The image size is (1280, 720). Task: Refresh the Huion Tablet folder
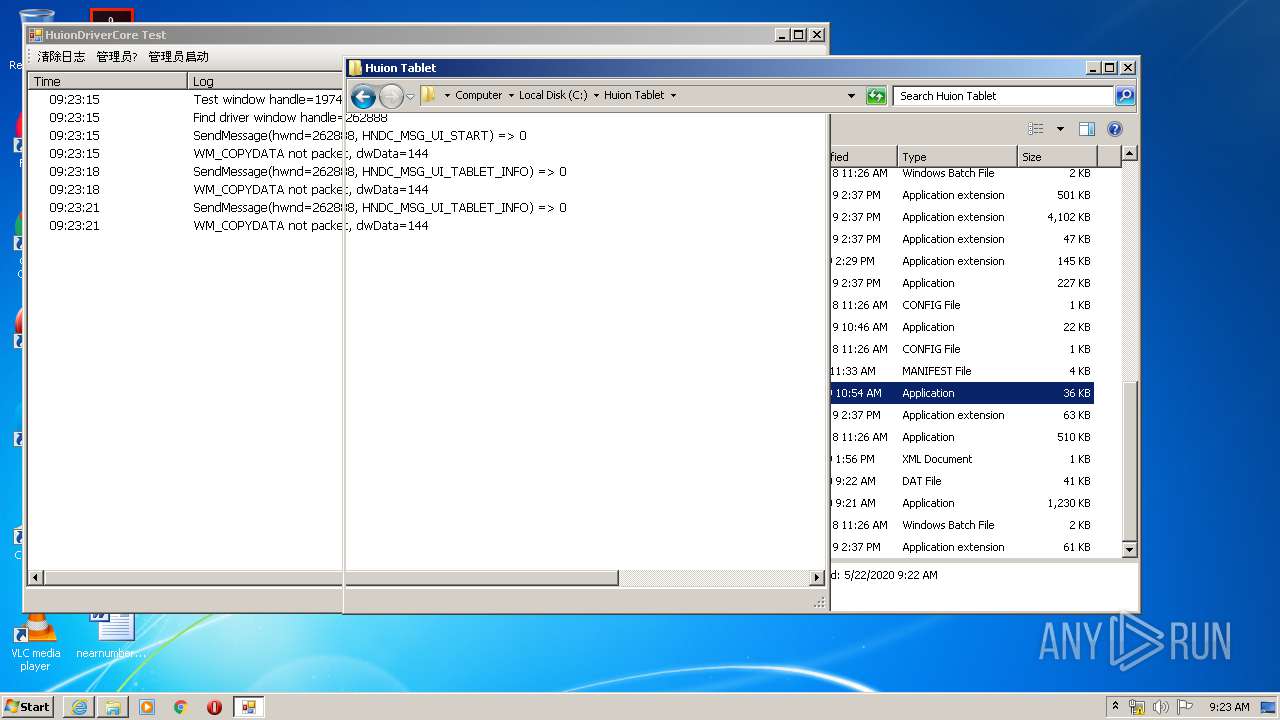tap(876, 96)
